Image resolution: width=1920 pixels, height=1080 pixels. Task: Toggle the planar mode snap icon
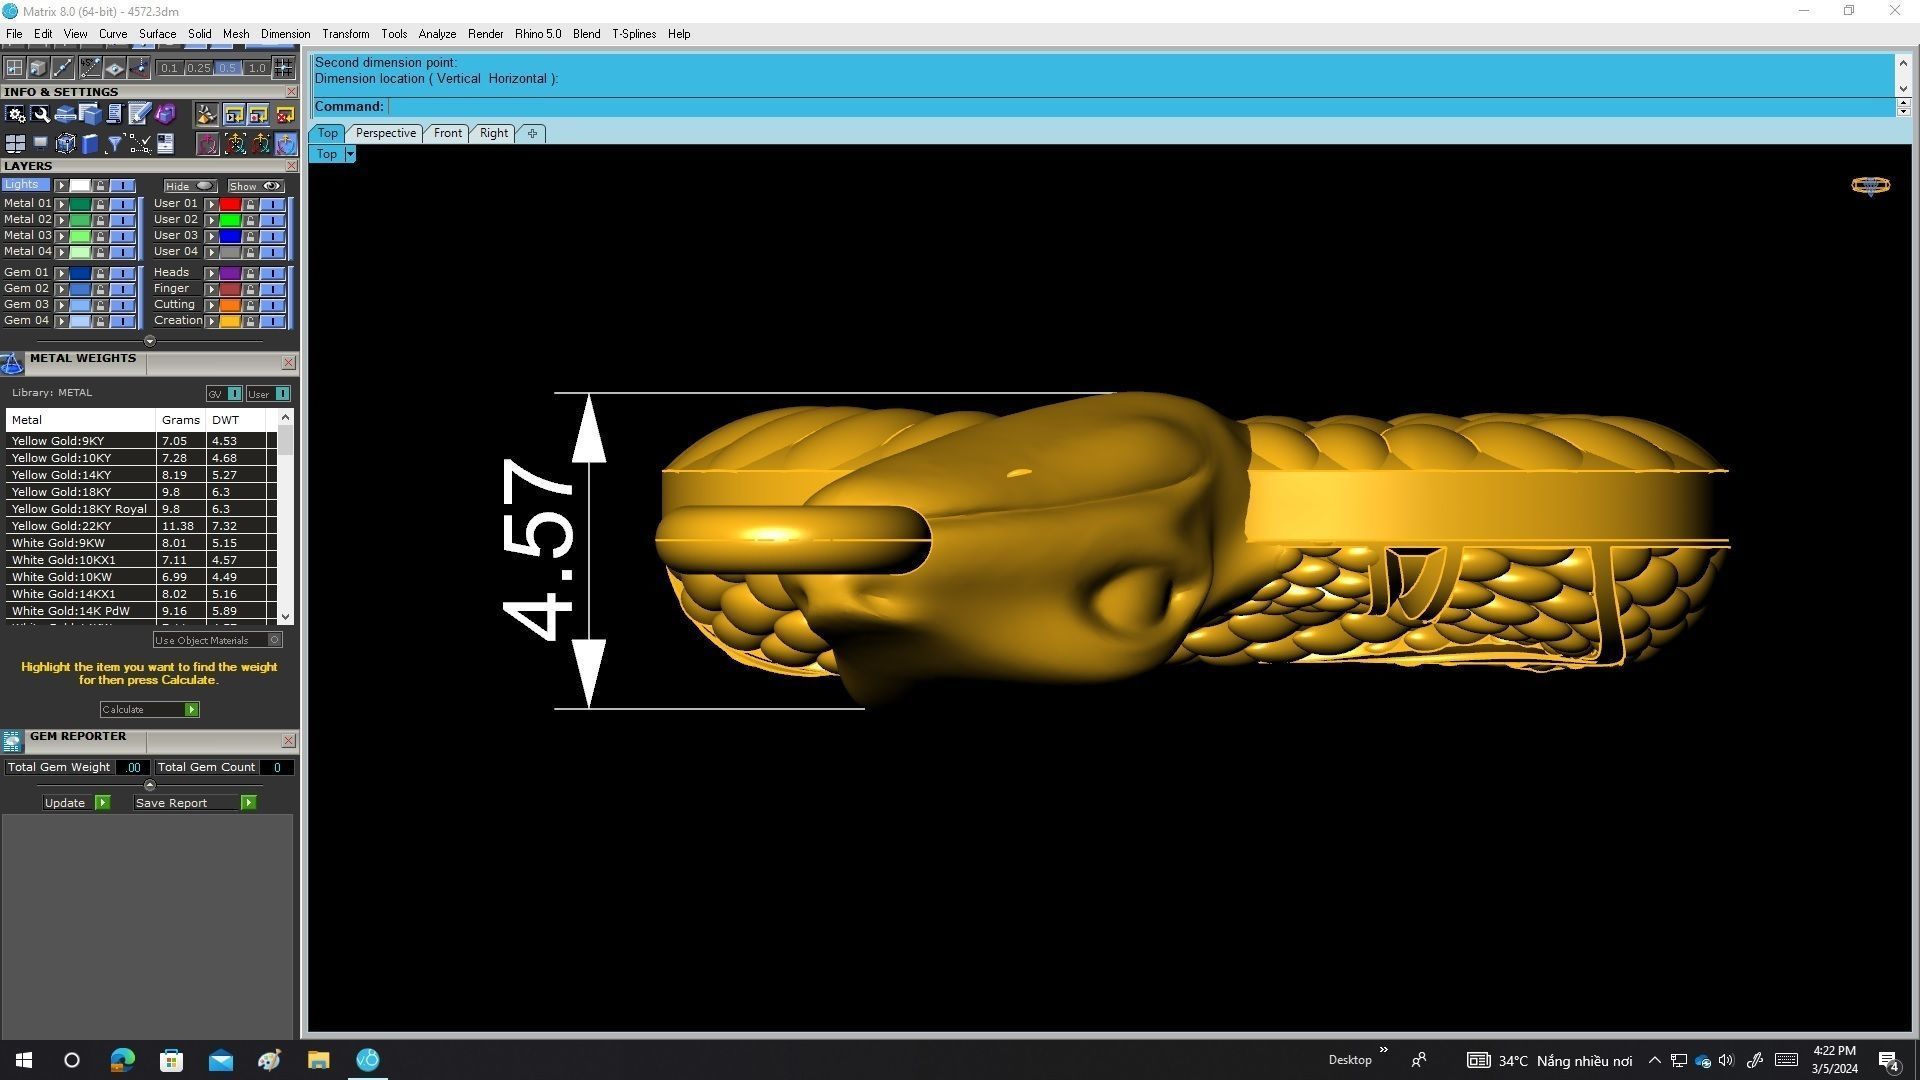point(114,68)
